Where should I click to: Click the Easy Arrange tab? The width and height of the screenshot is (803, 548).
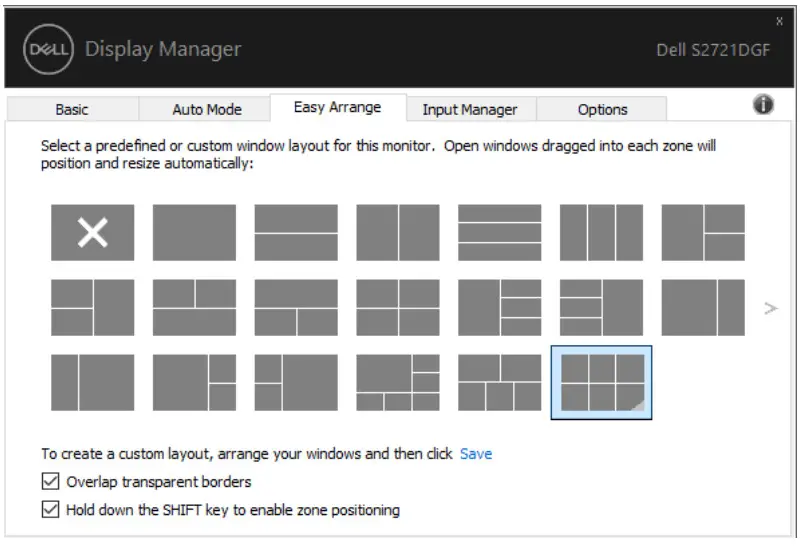coord(337,108)
